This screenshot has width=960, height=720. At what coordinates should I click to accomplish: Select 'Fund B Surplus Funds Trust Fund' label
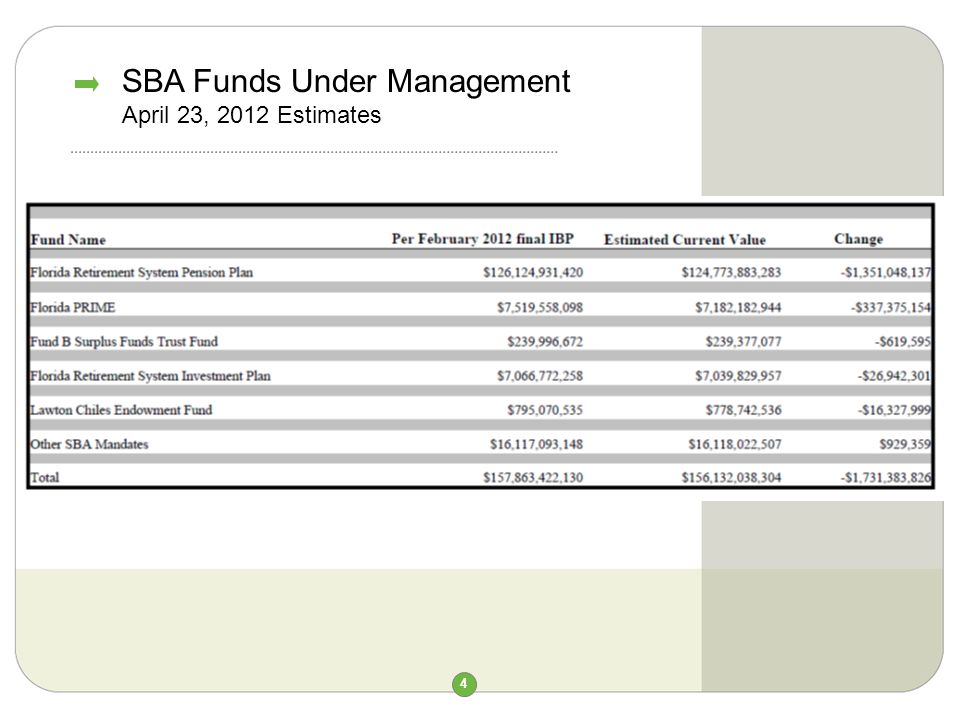point(124,342)
